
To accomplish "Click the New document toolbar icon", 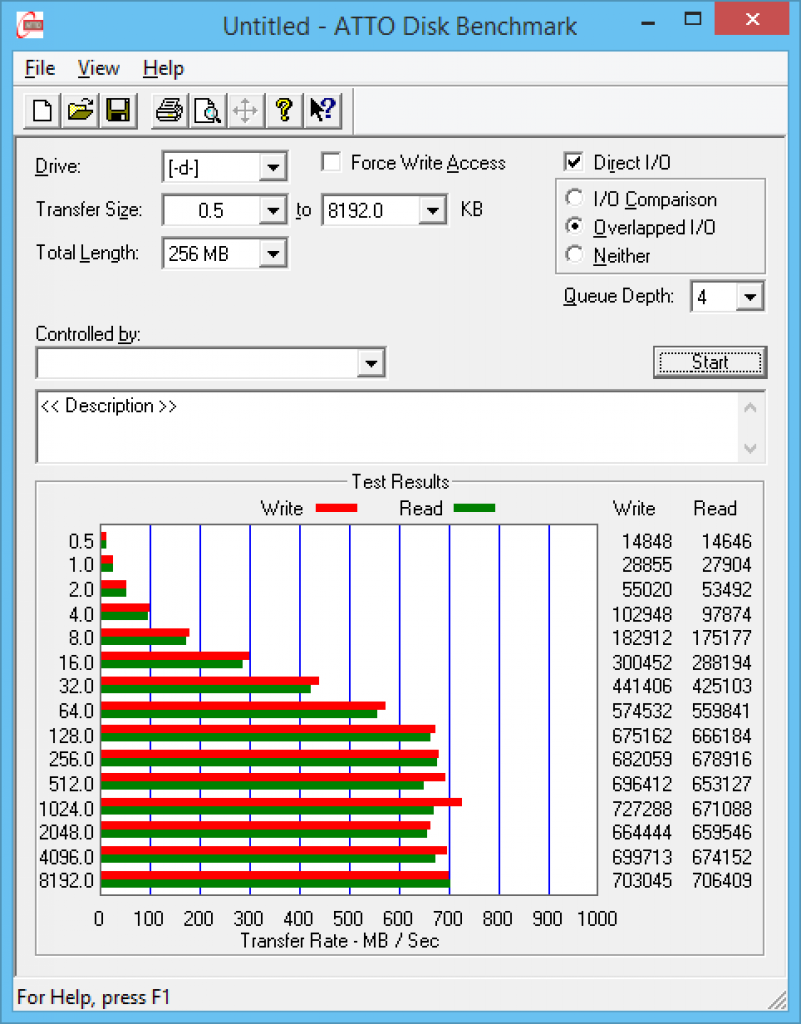I will (x=42, y=110).
